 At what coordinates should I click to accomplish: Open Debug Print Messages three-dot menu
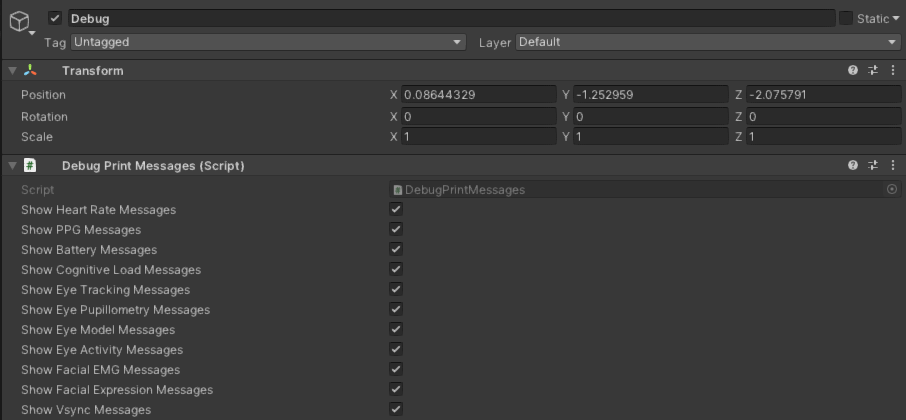click(x=893, y=165)
